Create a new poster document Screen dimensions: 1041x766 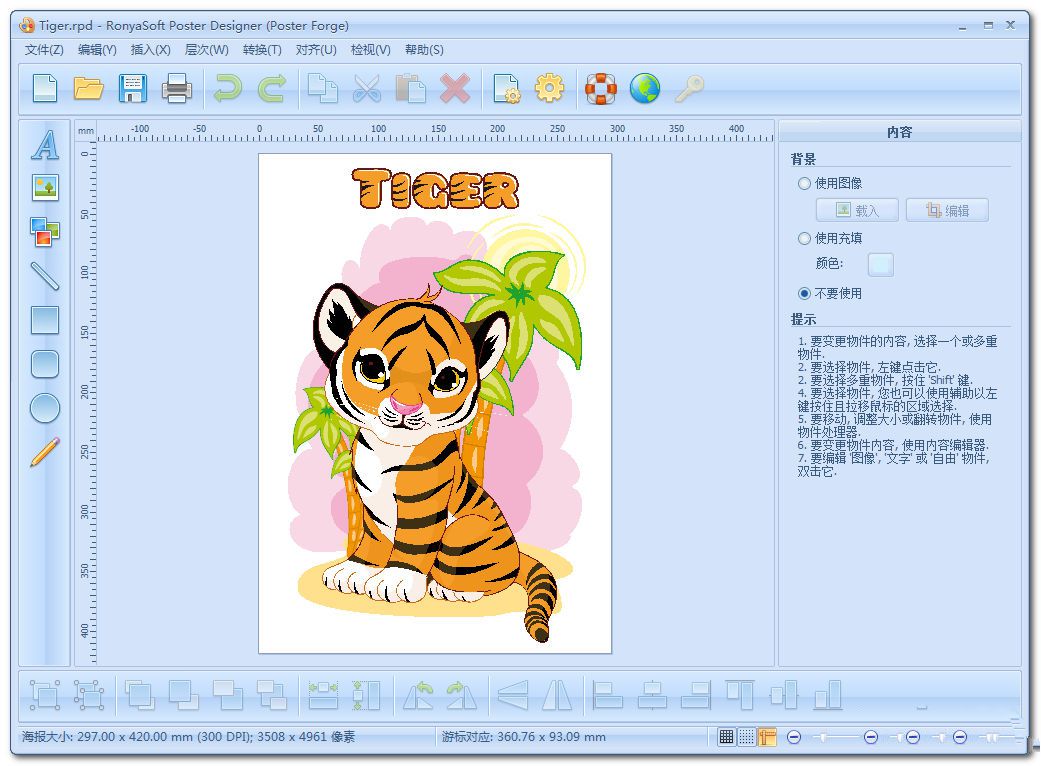pyautogui.click(x=44, y=88)
